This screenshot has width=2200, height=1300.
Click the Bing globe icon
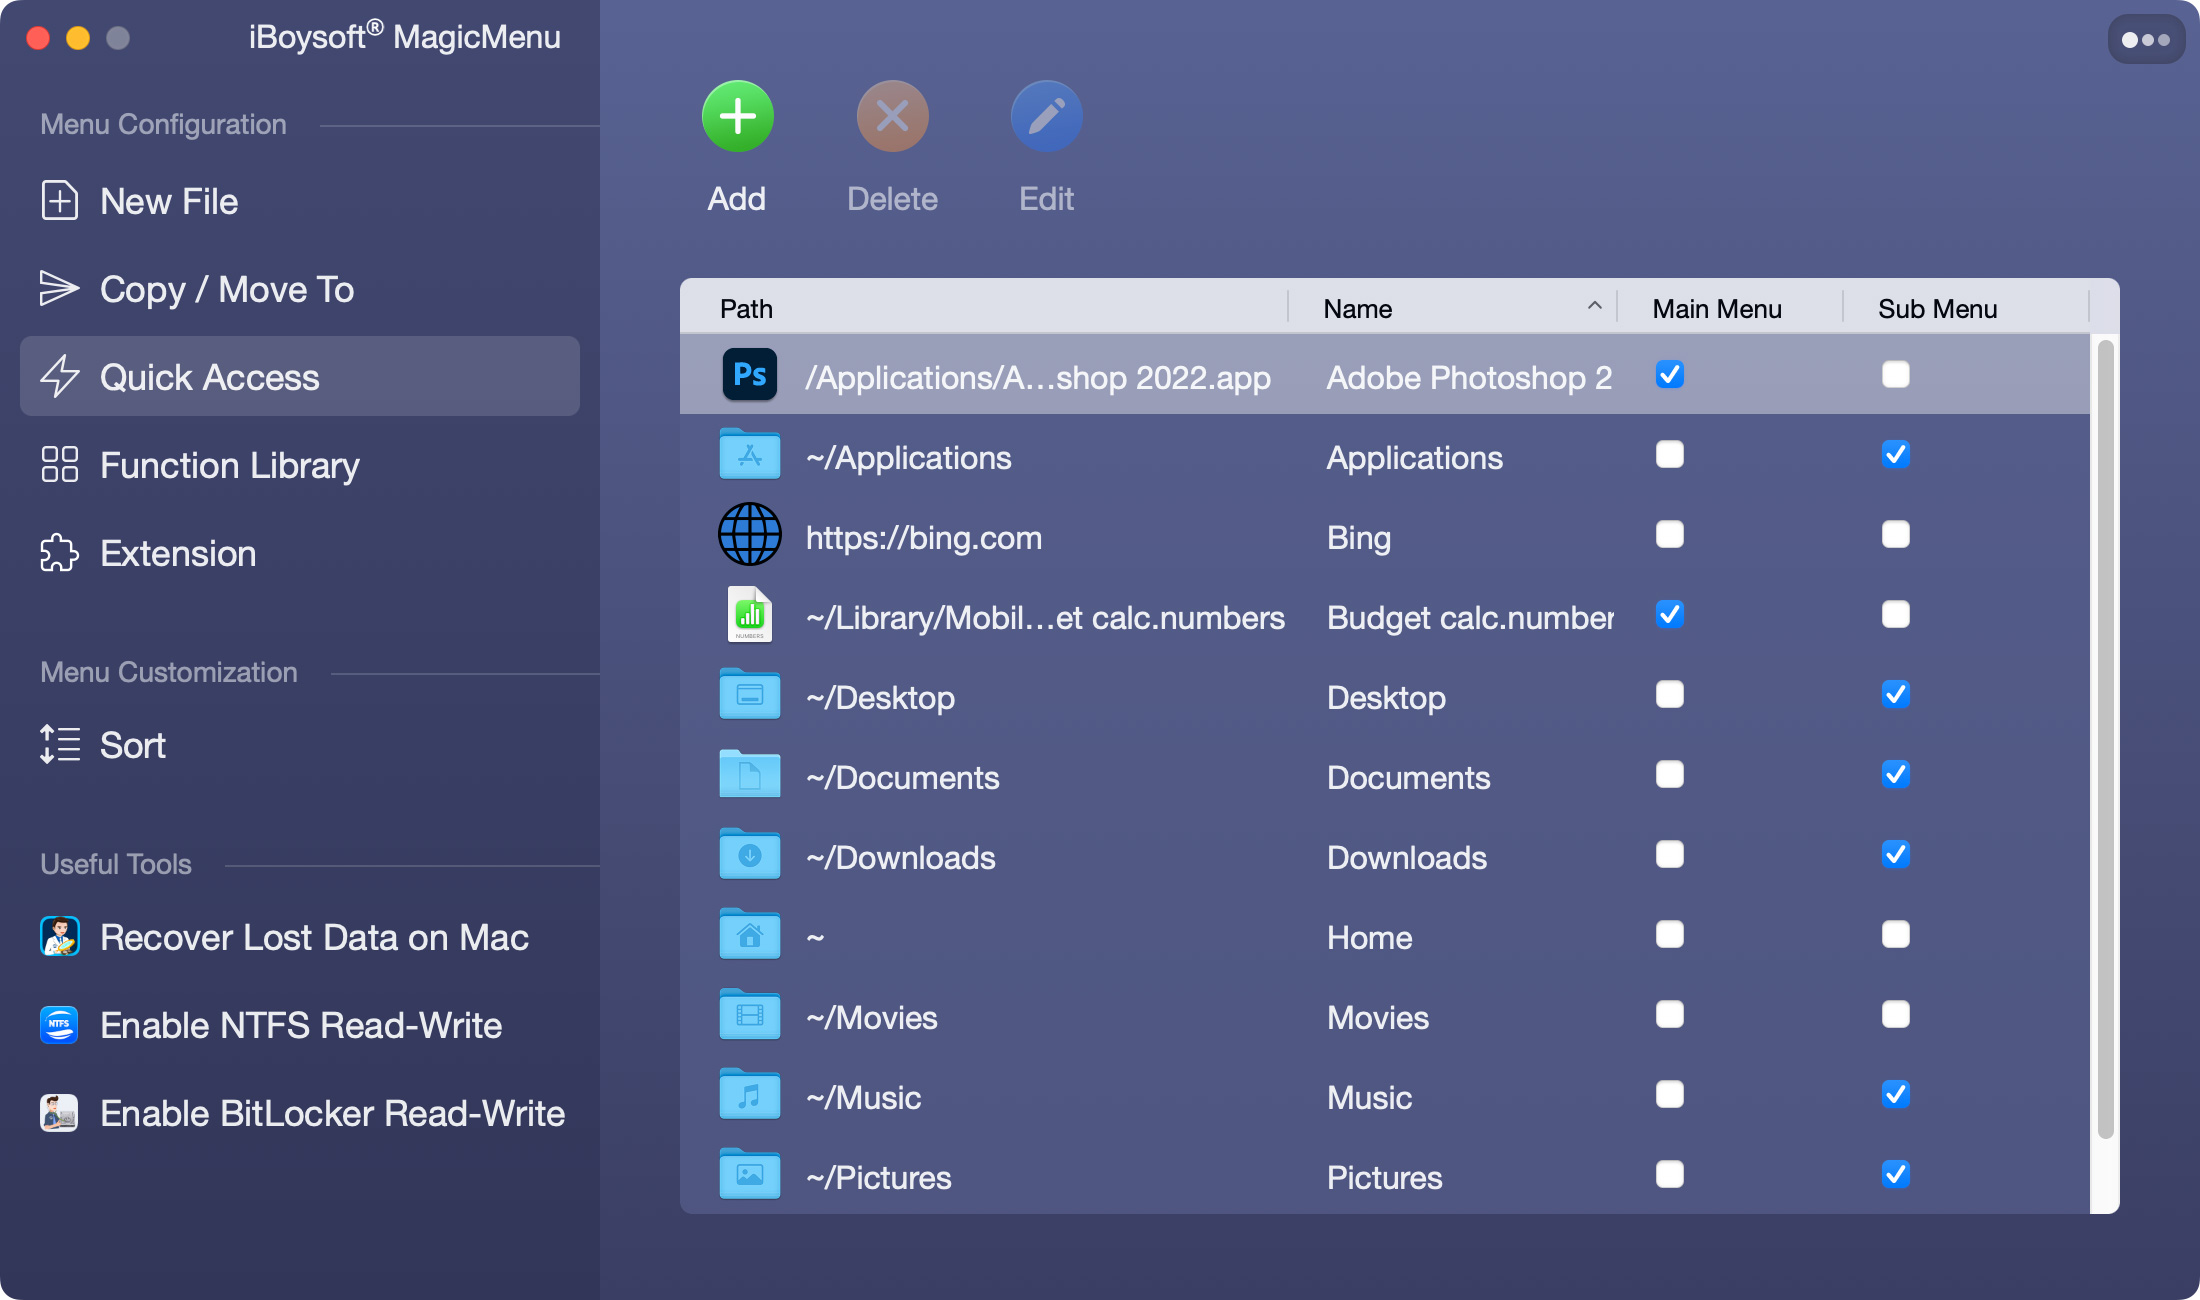pyautogui.click(x=749, y=535)
